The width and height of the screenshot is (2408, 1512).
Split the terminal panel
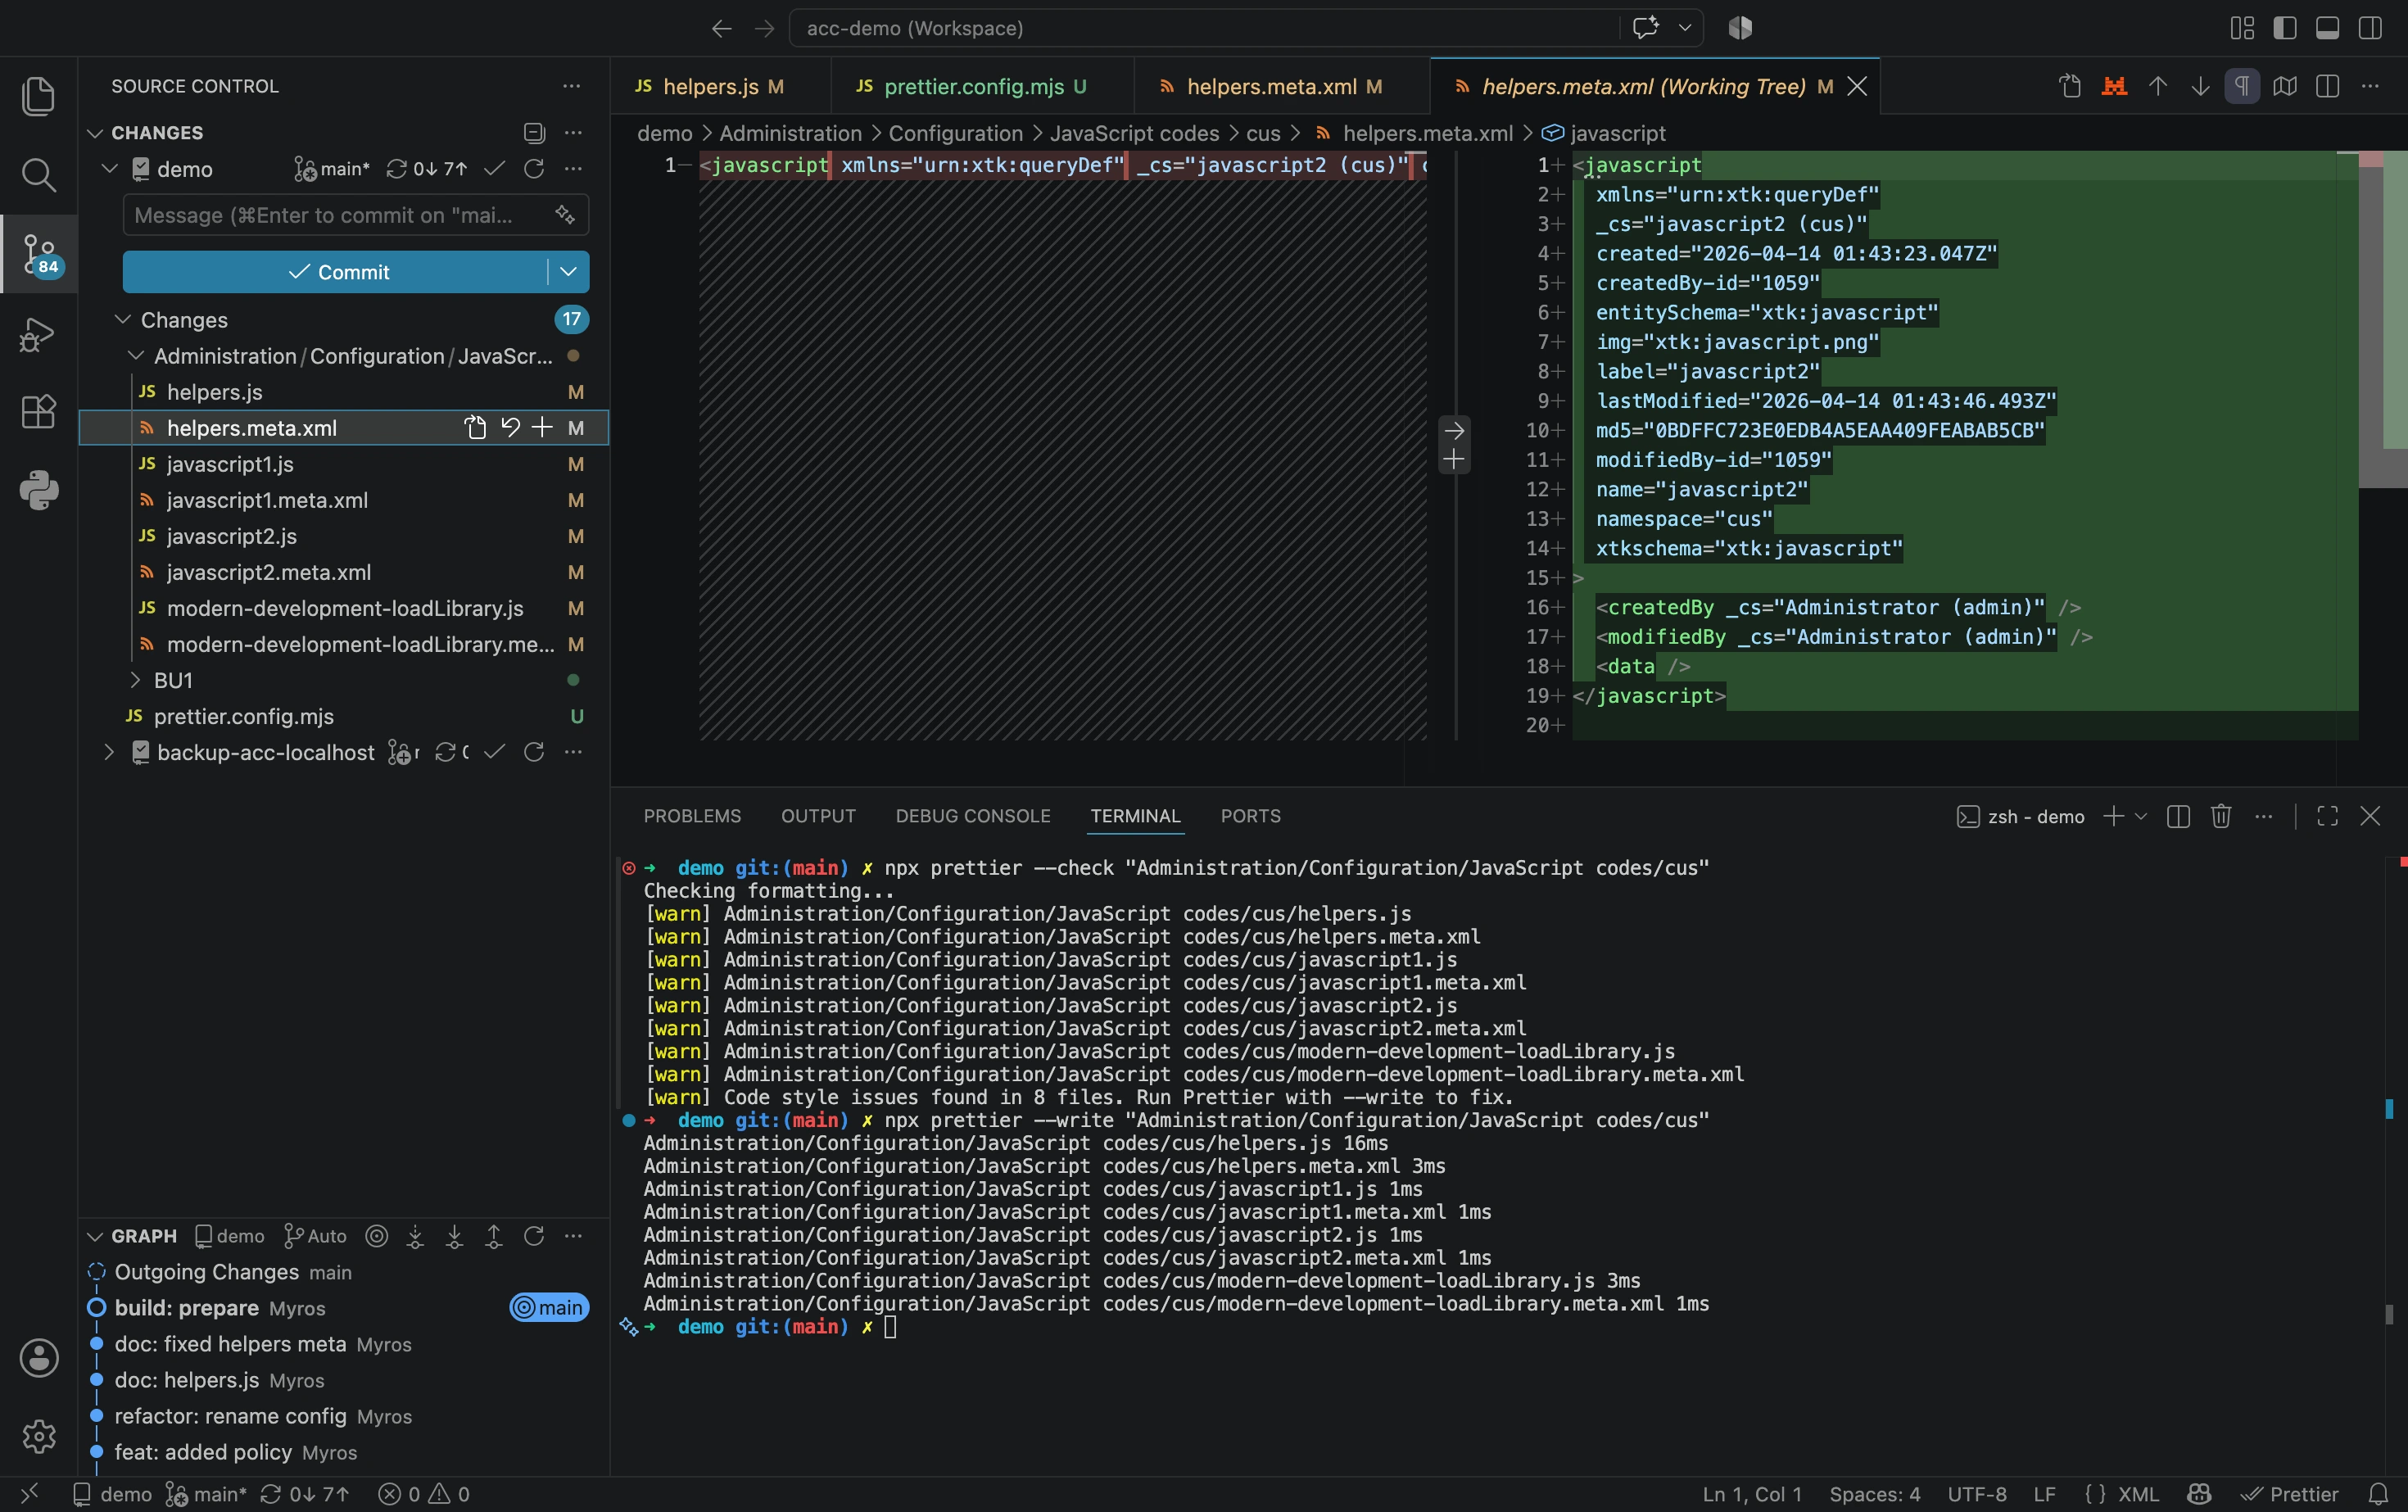pyautogui.click(x=2178, y=816)
